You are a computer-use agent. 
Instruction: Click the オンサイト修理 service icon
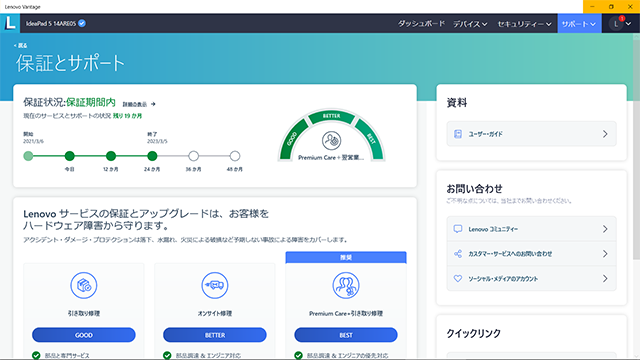pos(215,285)
